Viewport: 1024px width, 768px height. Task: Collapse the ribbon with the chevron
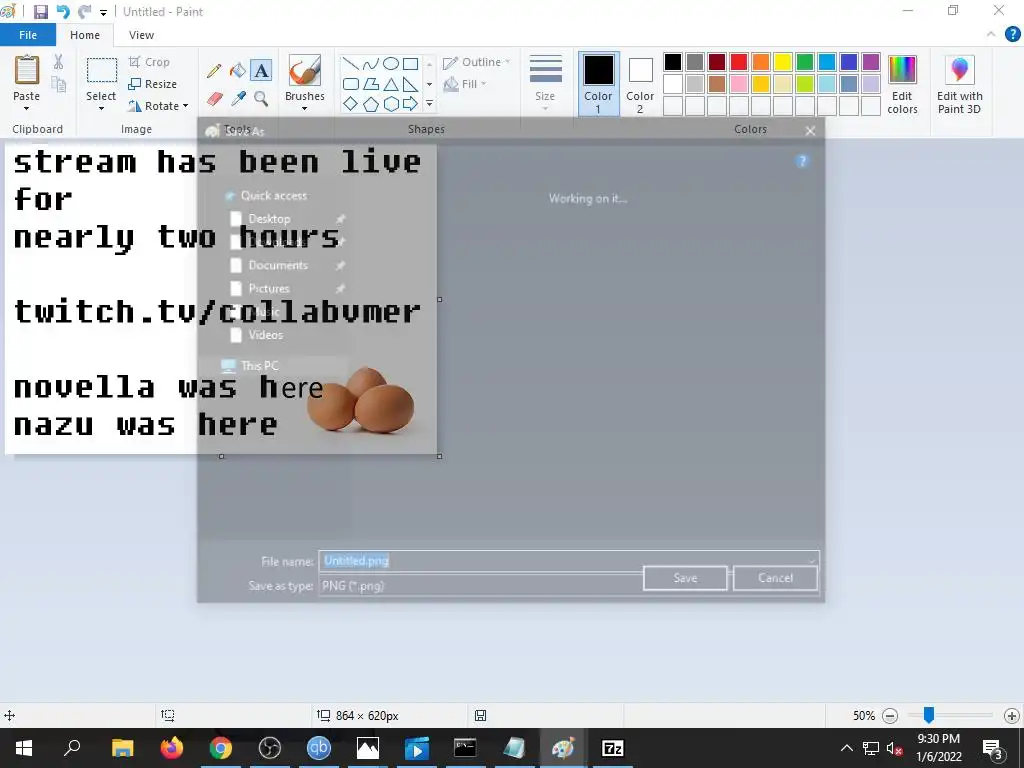991,35
